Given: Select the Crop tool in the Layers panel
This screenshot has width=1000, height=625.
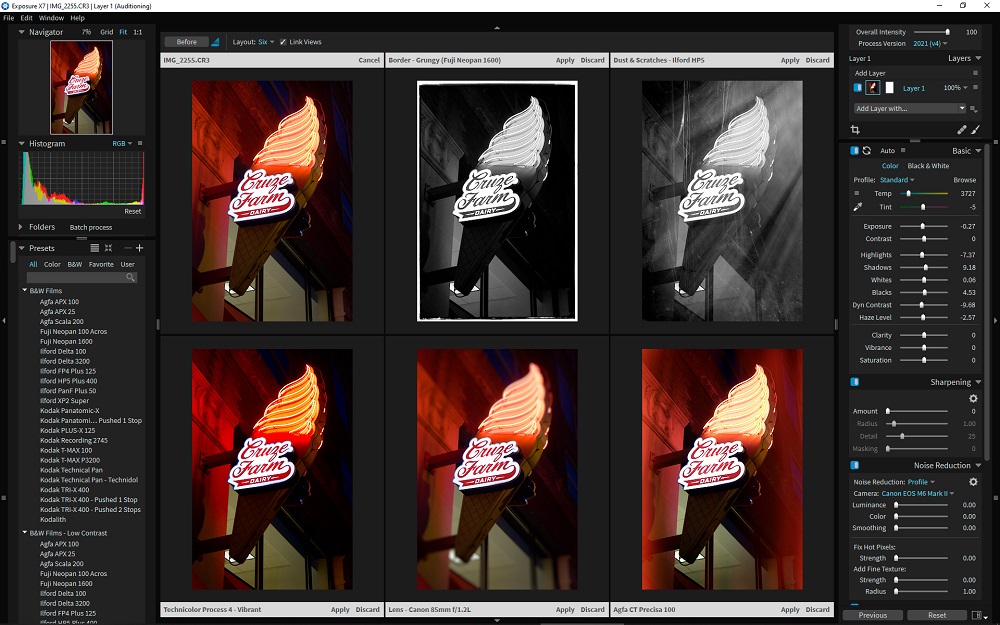Looking at the screenshot, I should coord(856,129).
